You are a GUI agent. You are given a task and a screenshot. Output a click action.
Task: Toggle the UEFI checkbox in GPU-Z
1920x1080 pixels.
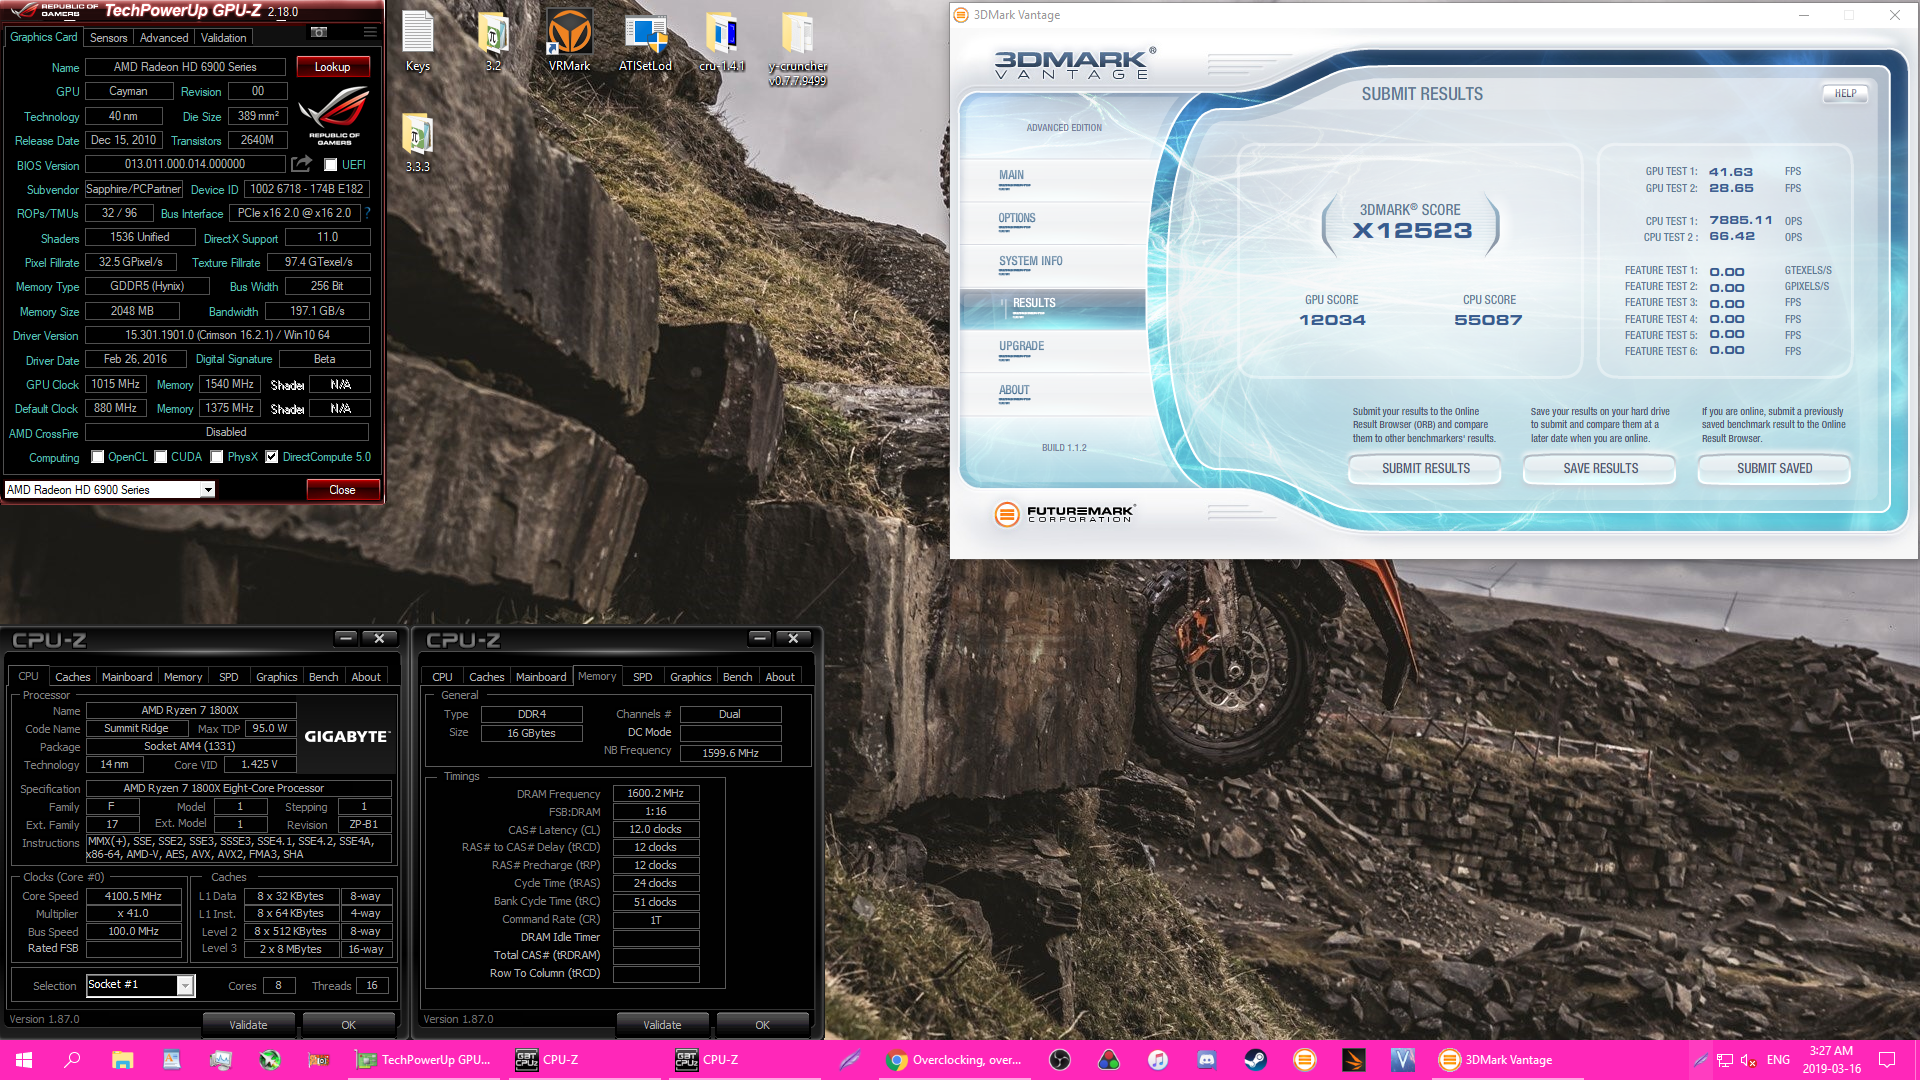(331, 165)
